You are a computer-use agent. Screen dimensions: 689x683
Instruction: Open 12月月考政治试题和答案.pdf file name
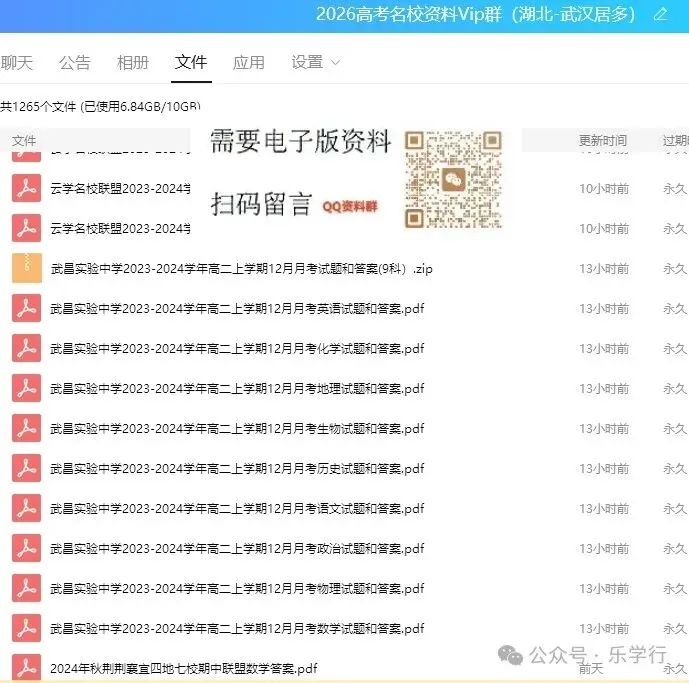pyautogui.click(x=237, y=549)
